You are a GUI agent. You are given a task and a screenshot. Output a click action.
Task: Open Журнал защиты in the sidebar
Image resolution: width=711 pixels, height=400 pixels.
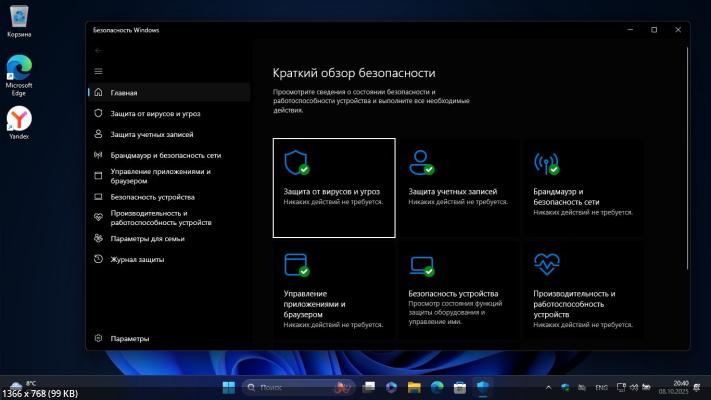click(137, 260)
